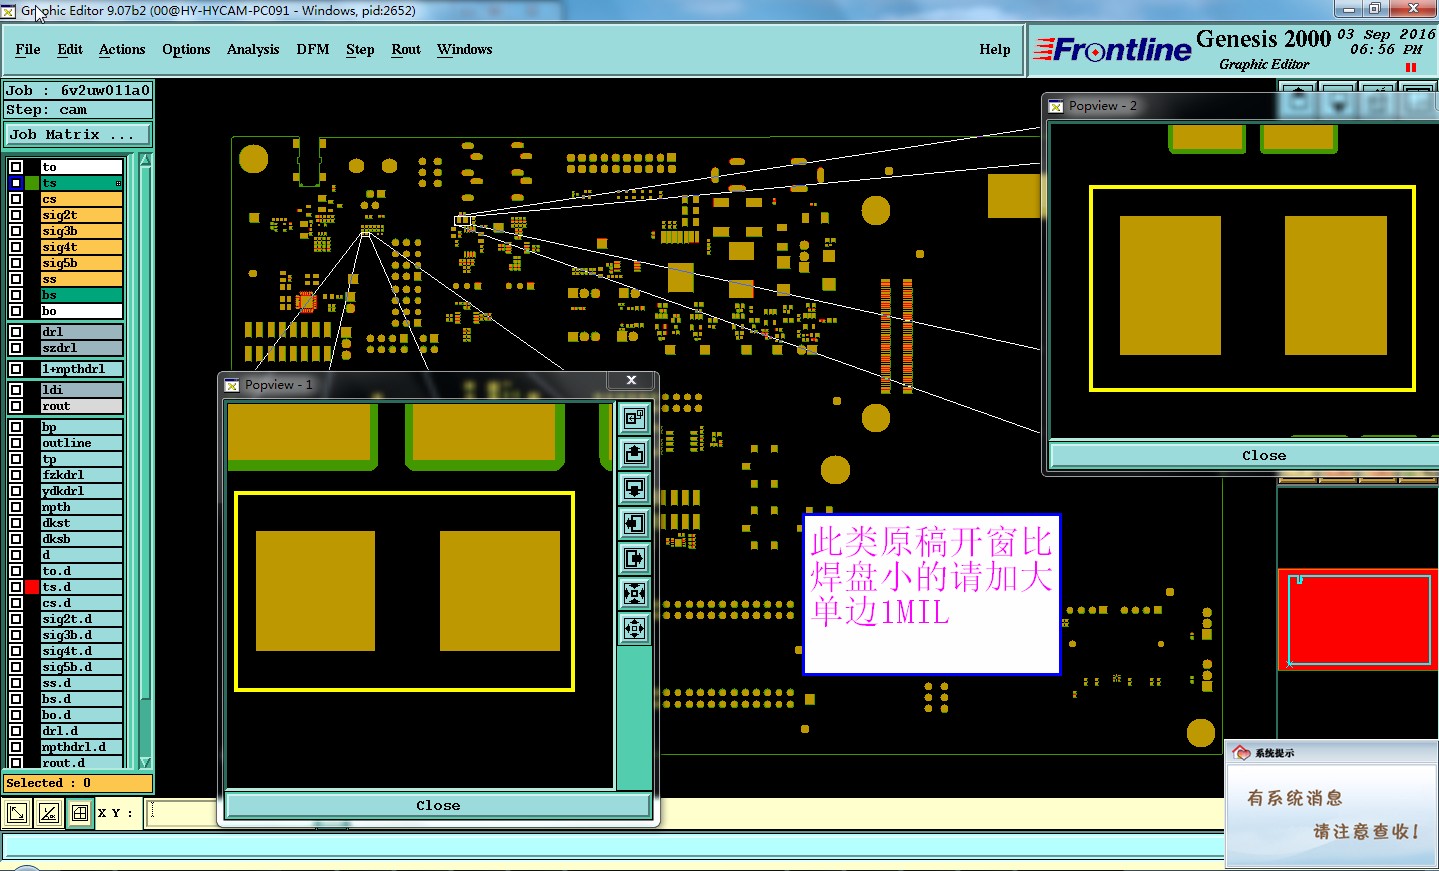Viewport: 1439px width, 871px height.
Task: Pan Popview 1 left with arrow icon
Action: tap(634, 524)
